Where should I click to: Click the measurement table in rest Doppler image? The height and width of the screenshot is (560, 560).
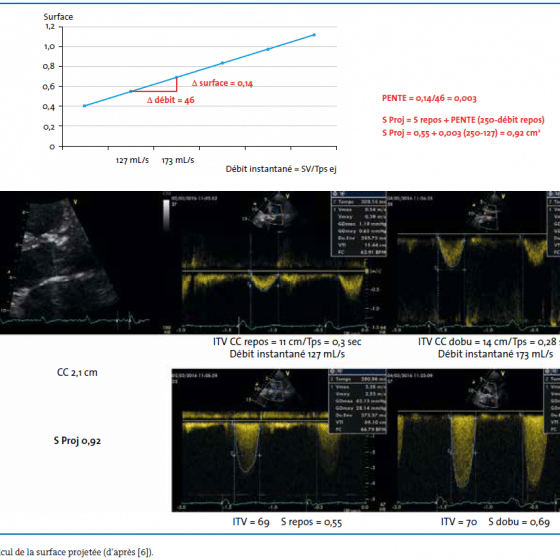359,224
